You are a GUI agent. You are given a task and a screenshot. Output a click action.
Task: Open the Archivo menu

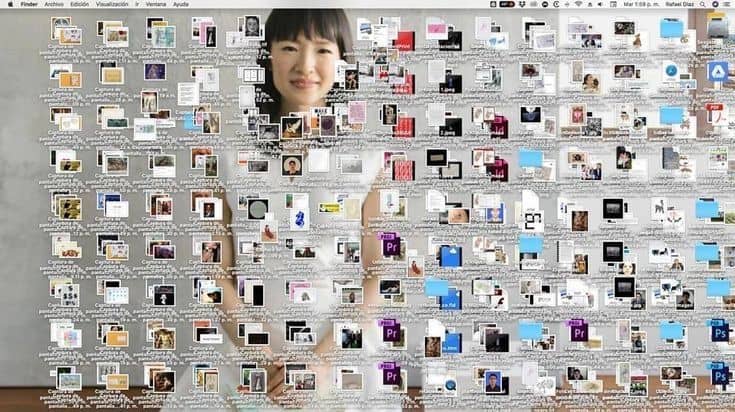(54, 4)
